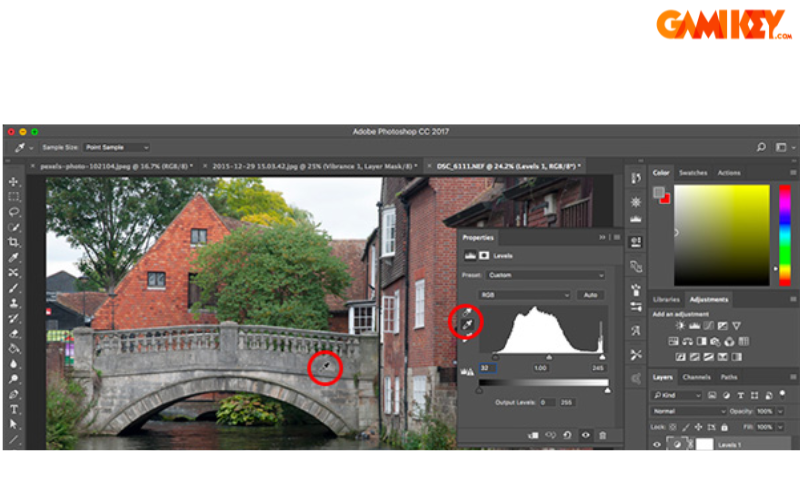Open the RGB channel dropdown

tap(524, 295)
